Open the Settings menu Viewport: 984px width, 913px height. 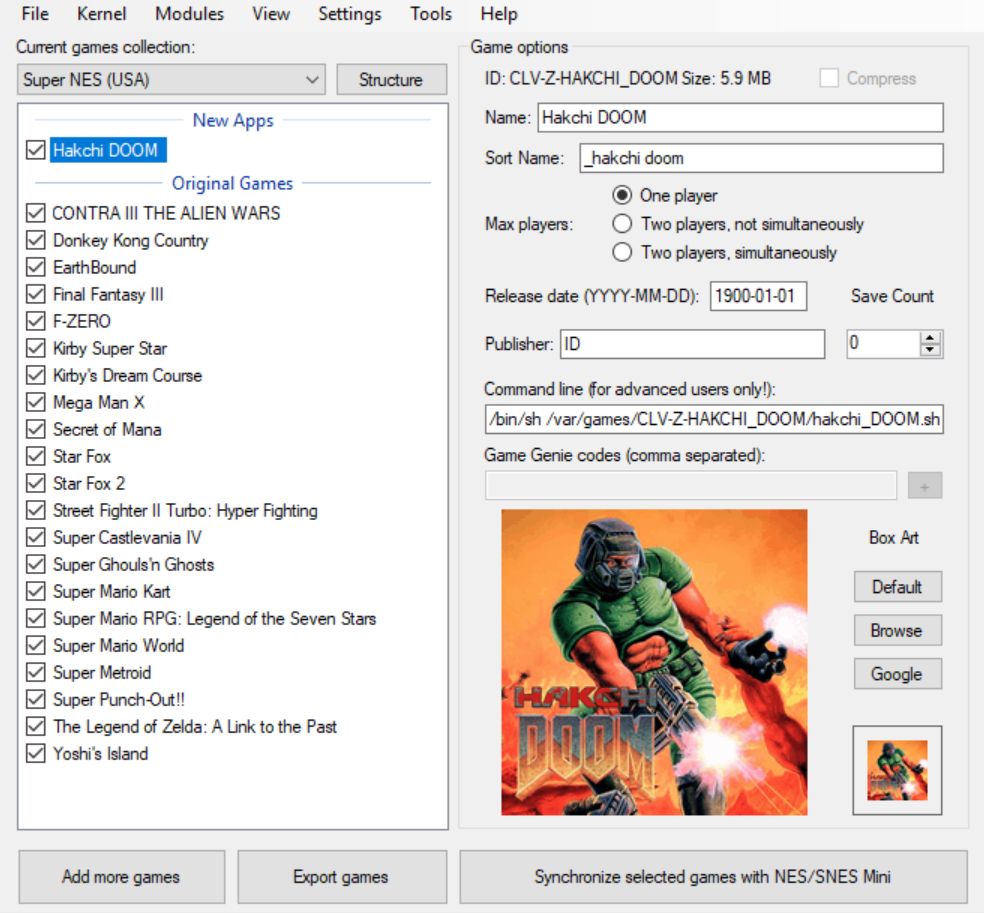350,14
